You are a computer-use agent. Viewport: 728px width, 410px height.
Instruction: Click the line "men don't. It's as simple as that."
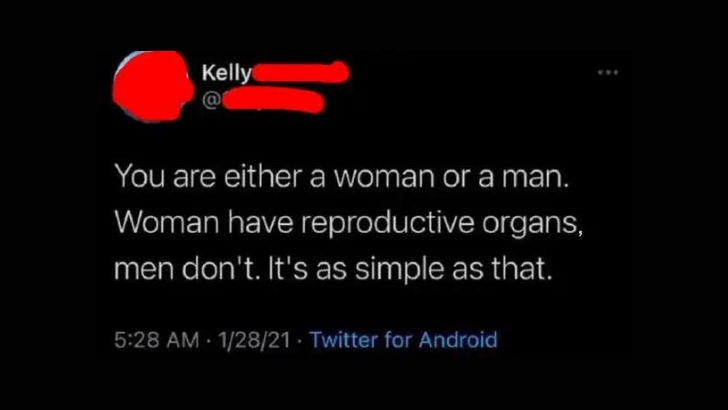click(332, 270)
